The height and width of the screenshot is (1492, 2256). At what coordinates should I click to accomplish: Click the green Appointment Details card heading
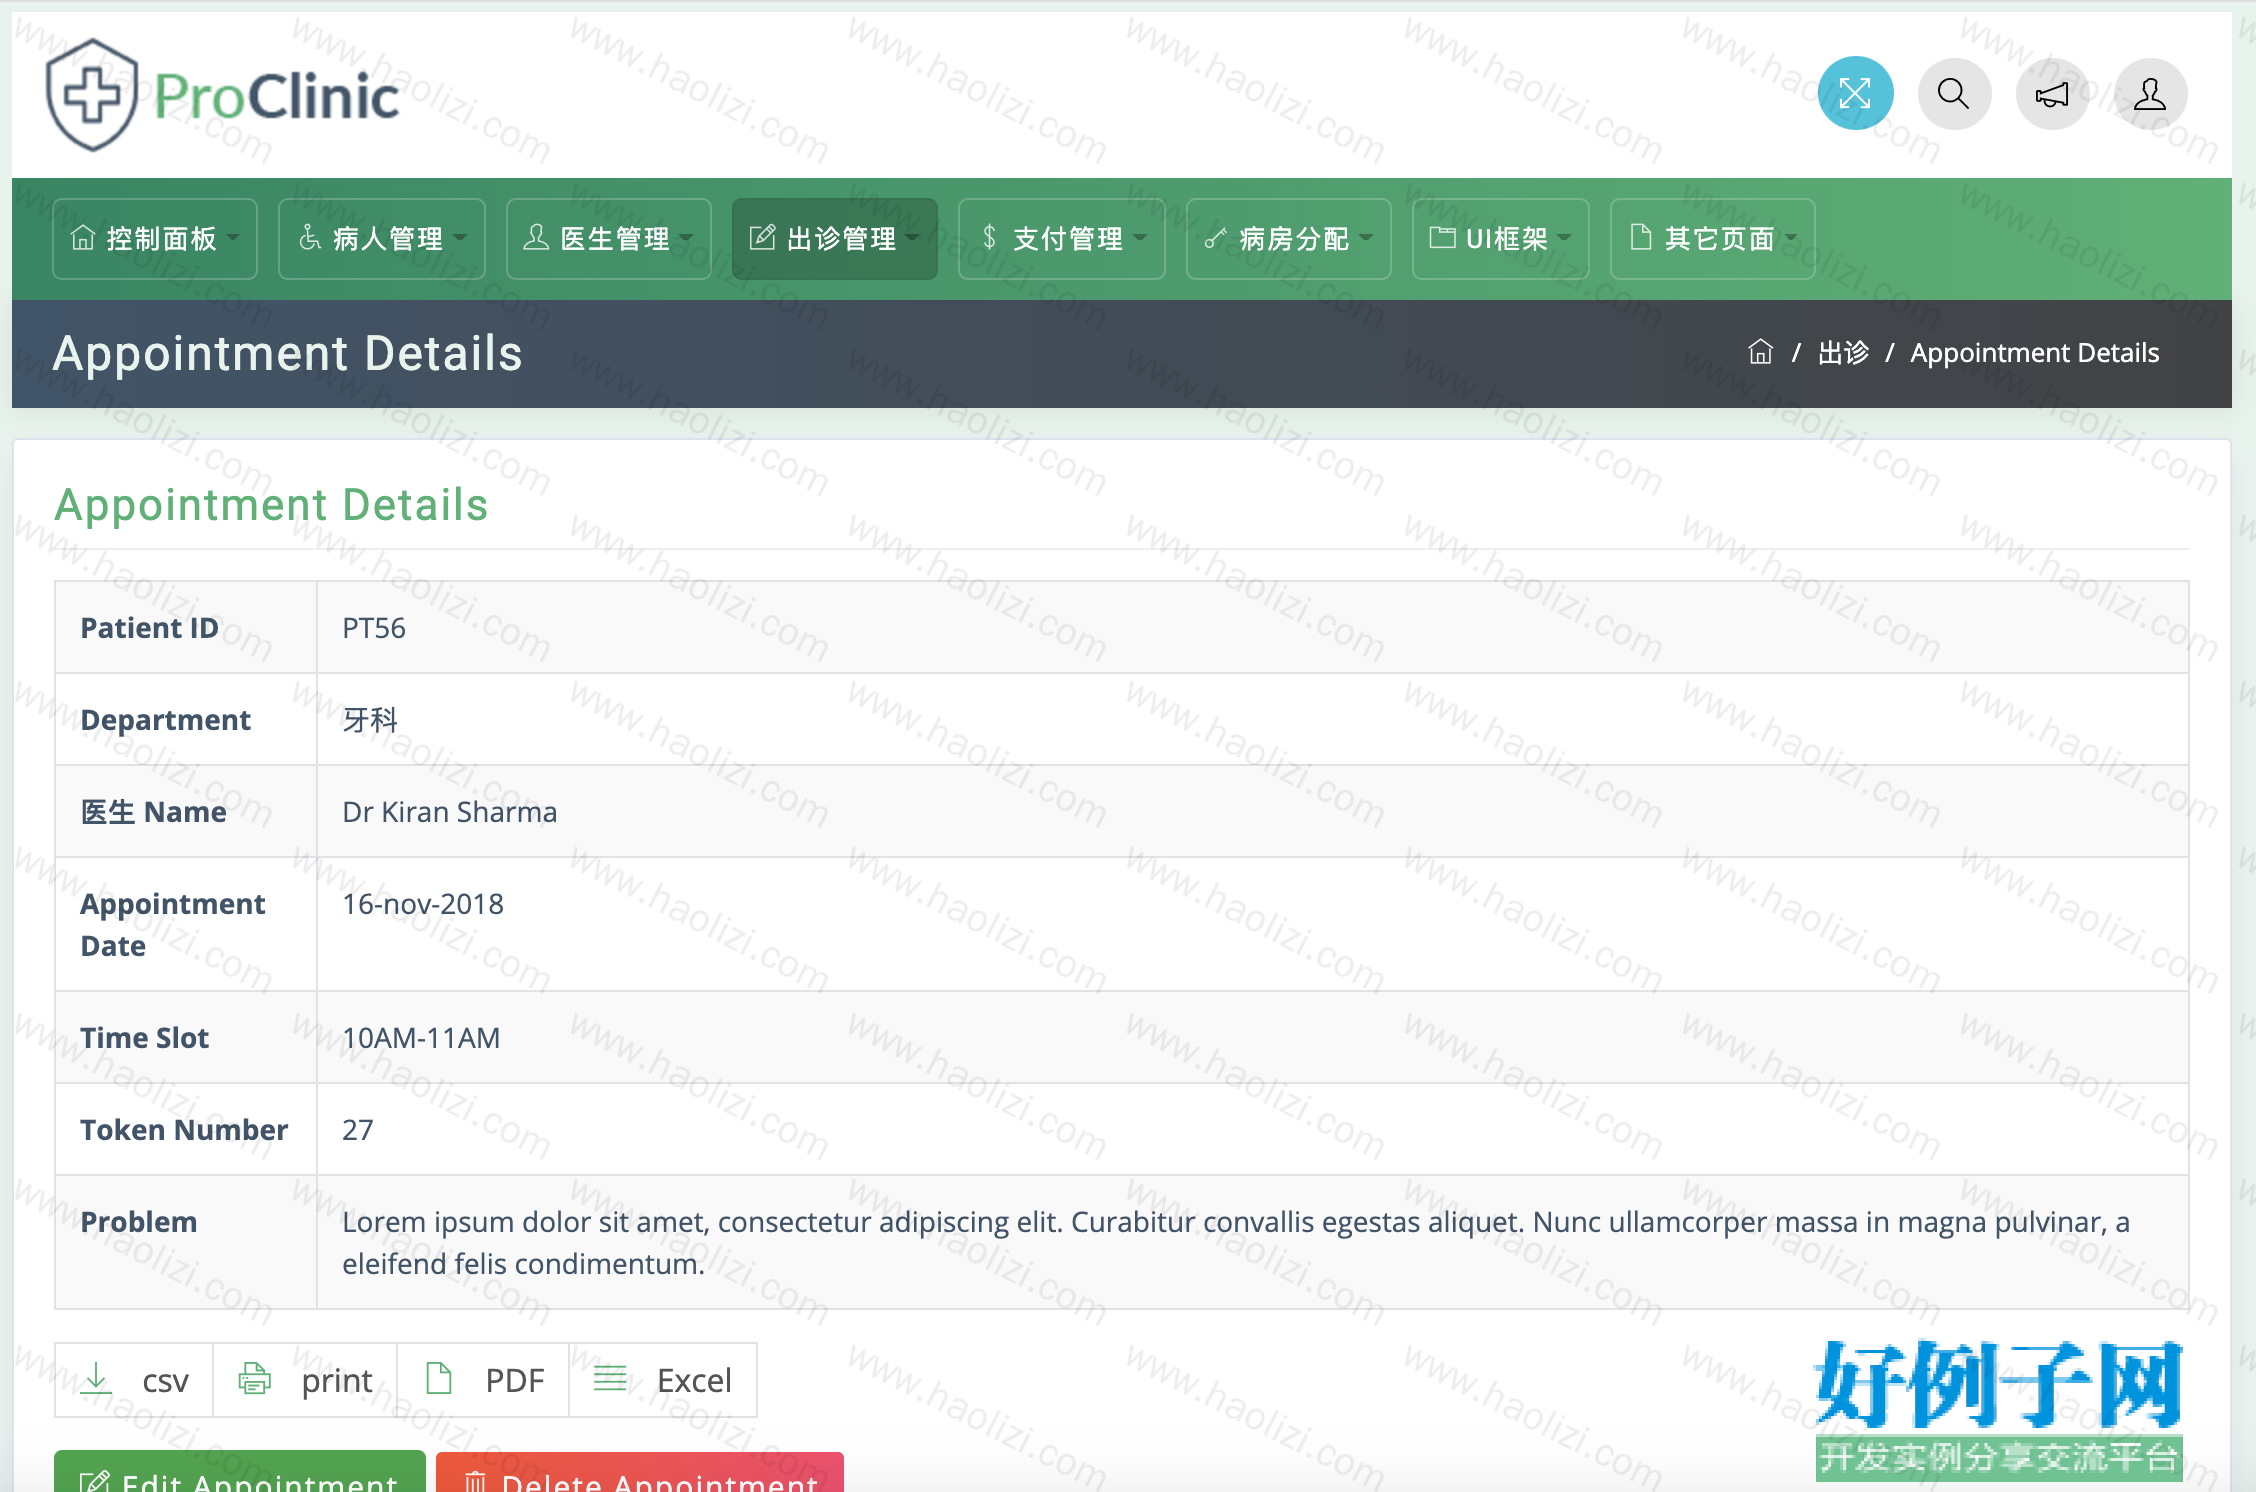click(x=271, y=505)
